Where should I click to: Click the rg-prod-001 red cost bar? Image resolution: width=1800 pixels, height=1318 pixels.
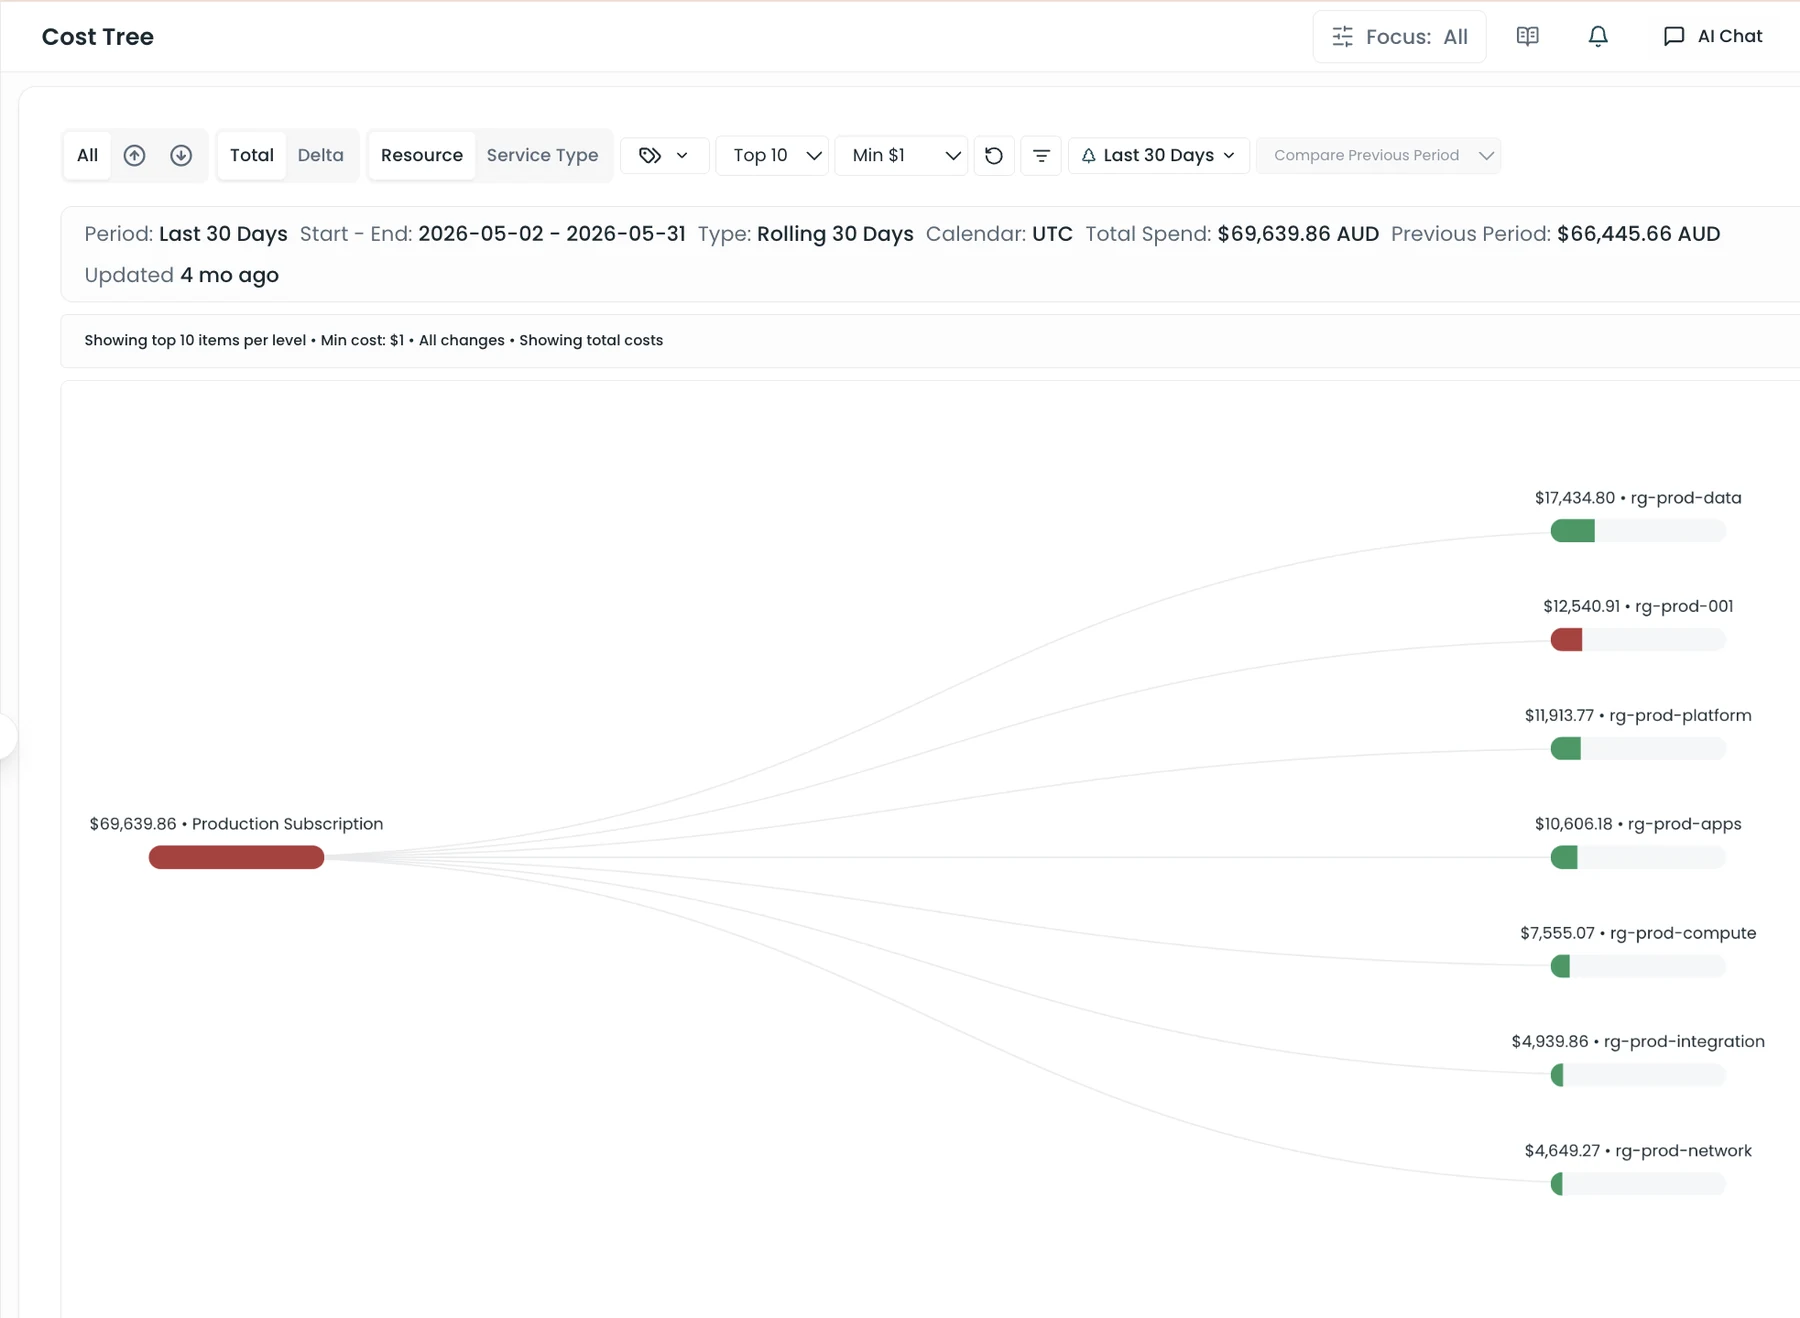(1638, 640)
